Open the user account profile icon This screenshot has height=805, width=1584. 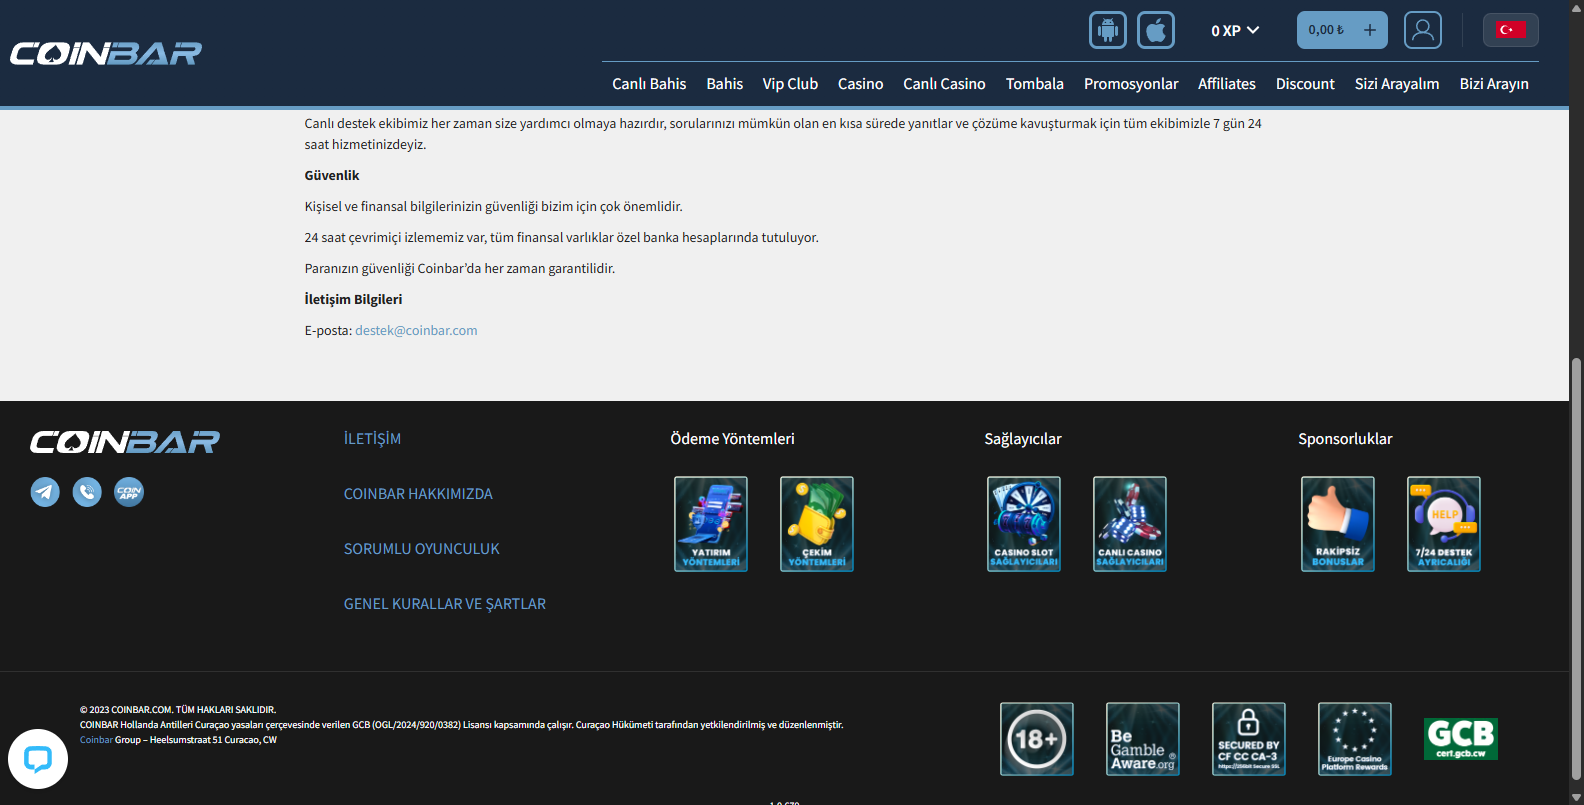pos(1423,30)
